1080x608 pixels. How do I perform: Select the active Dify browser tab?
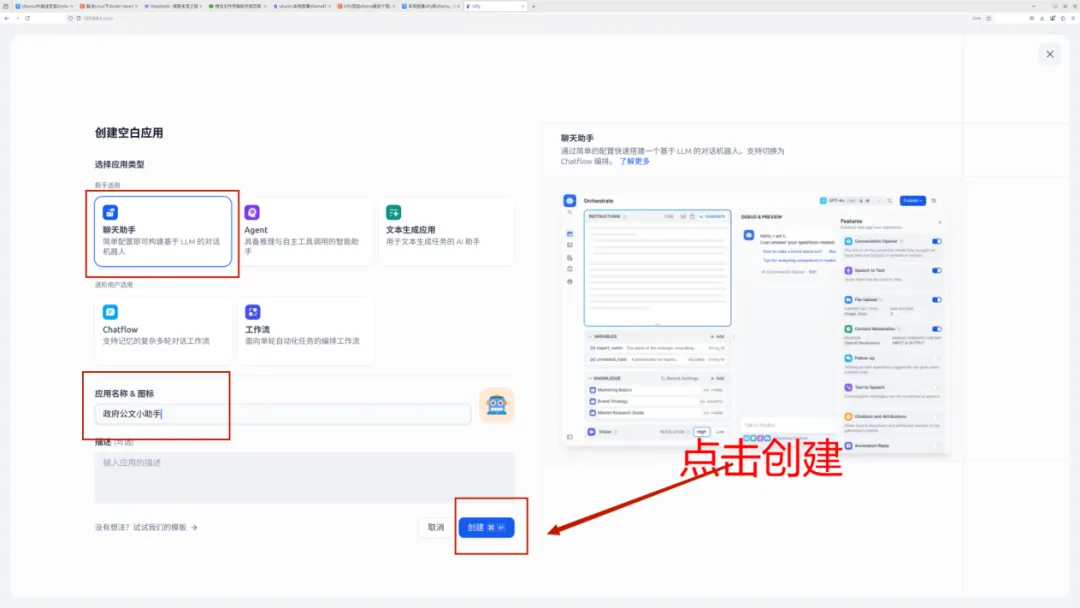coord(495,6)
